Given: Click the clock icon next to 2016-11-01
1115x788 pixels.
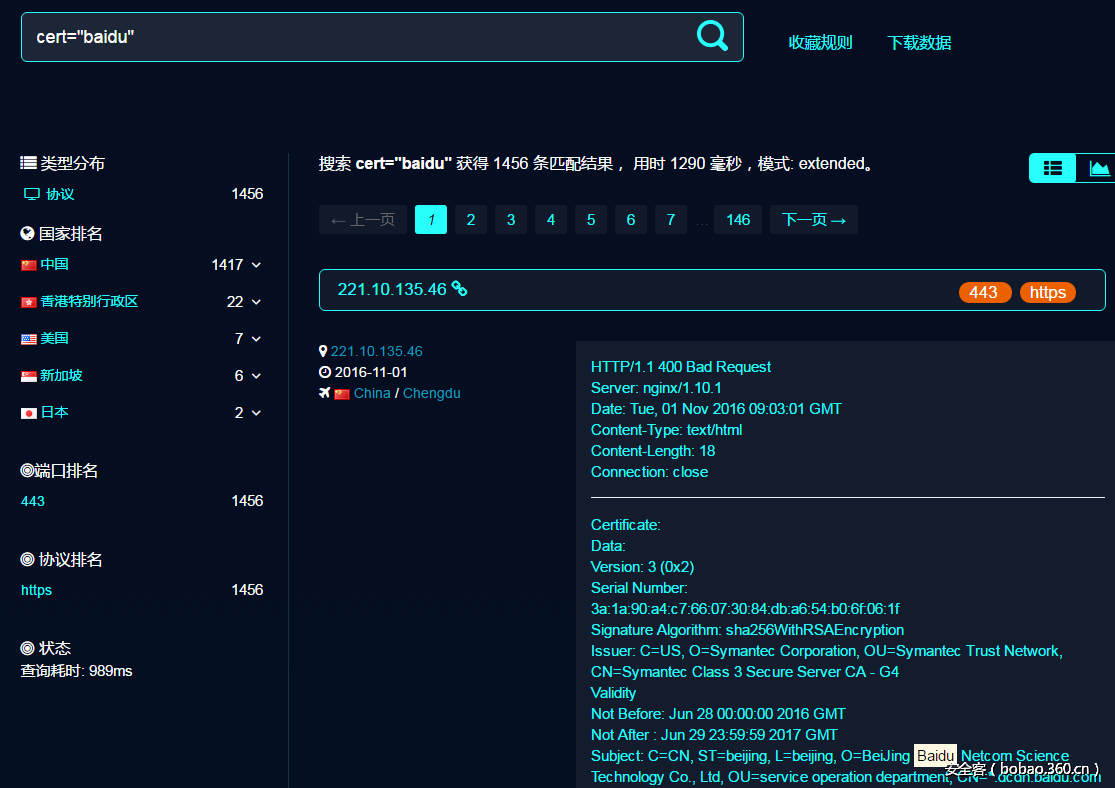Looking at the screenshot, I should (x=323, y=372).
